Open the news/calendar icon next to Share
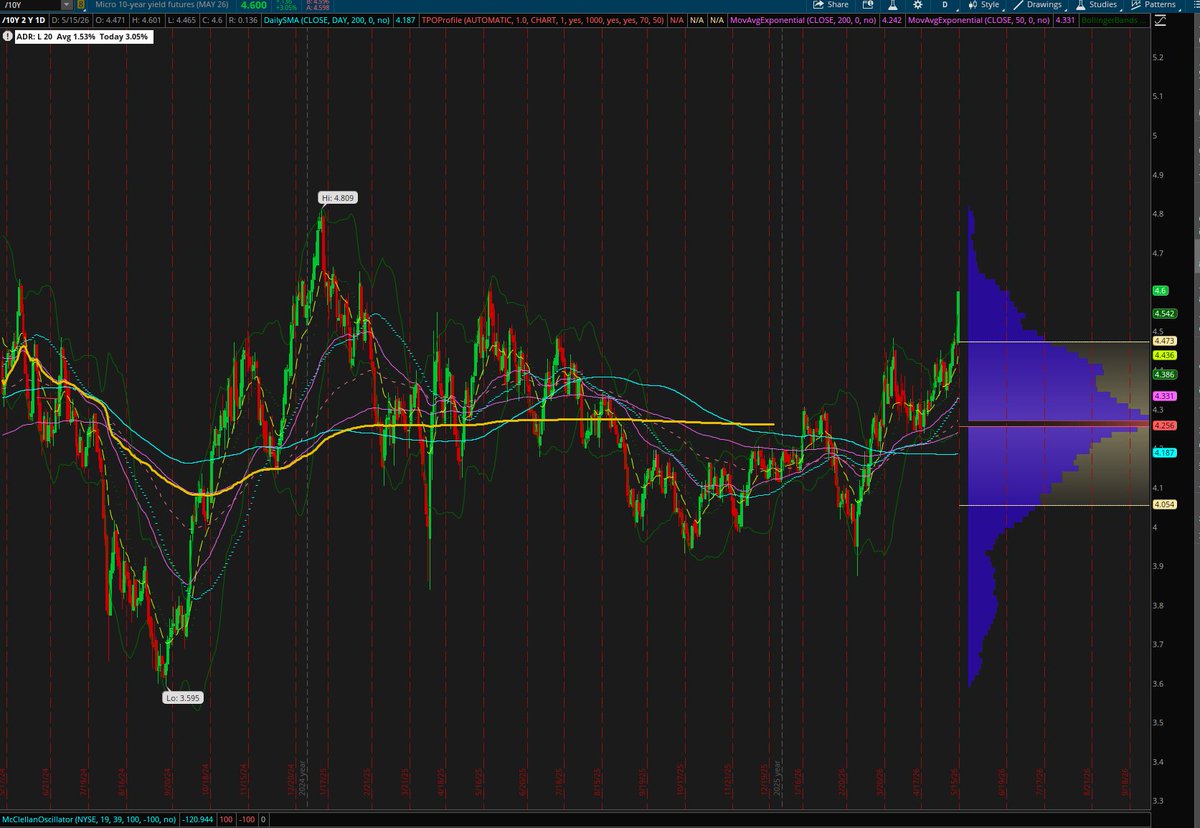Image resolution: width=1200 pixels, height=828 pixels. coord(867,5)
